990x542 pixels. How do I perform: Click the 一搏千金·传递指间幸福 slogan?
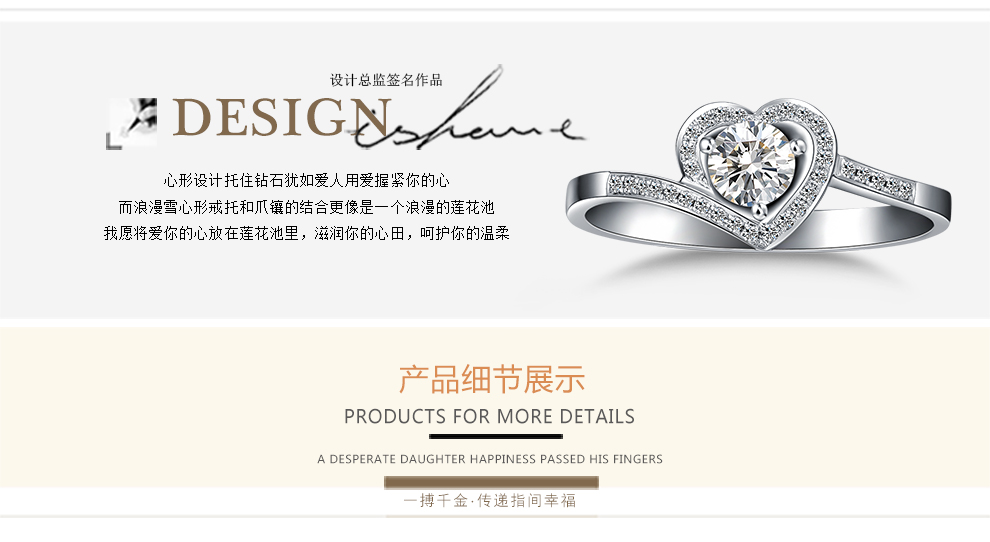[490, 501]
